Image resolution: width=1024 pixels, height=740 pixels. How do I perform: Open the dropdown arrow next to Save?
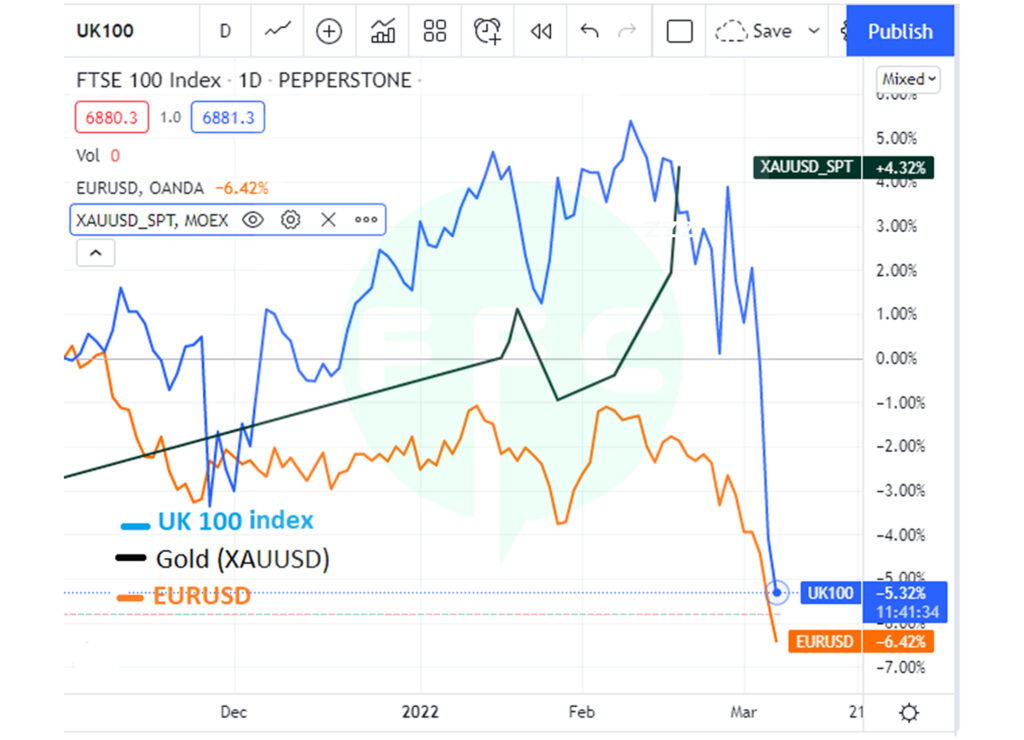tap(814, 32)
